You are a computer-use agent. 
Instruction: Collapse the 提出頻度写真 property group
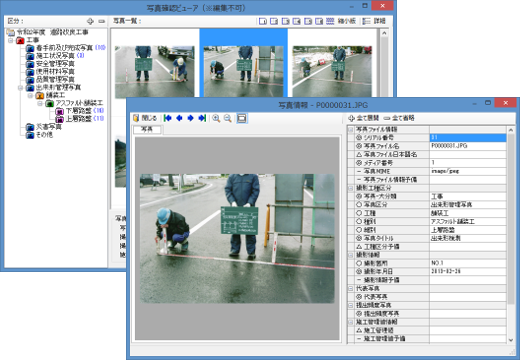click(x=351, y=305)
